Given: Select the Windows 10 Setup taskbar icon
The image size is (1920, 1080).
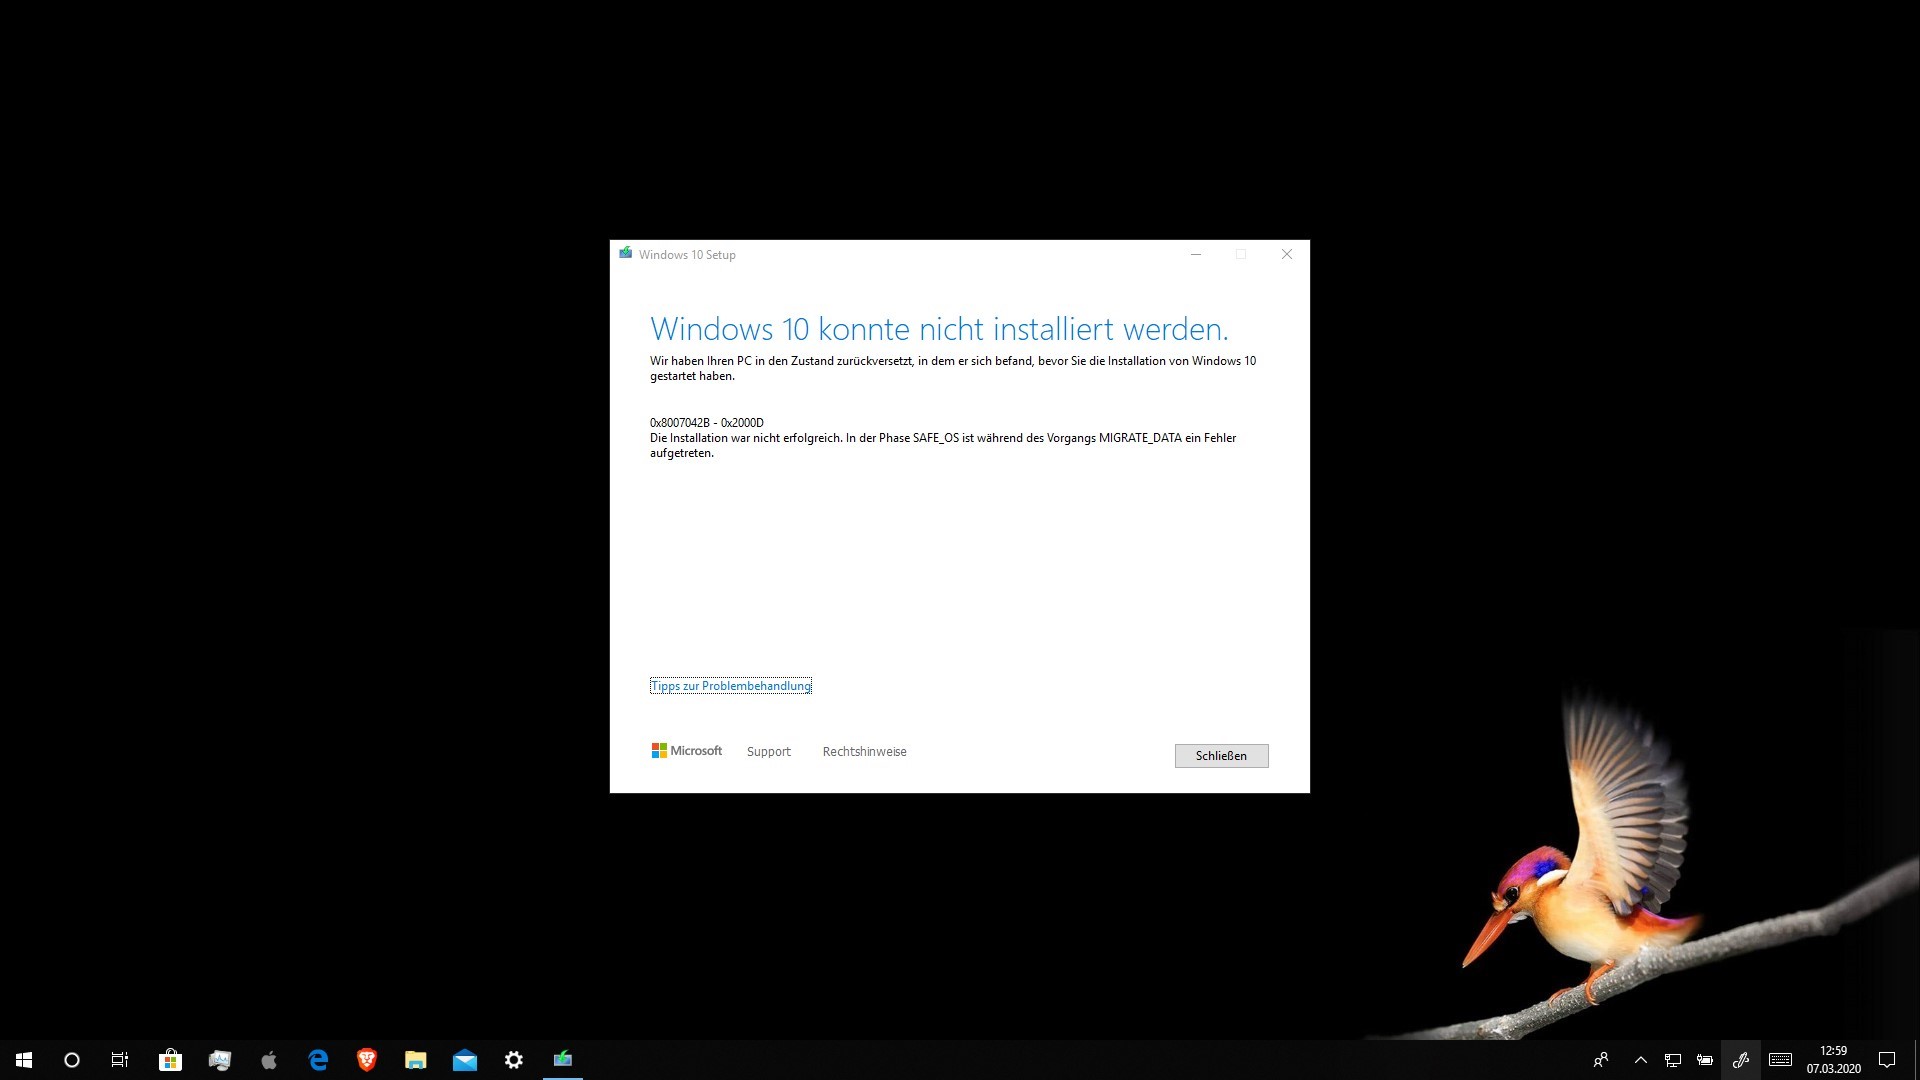Looking at the screenshot, I should 563,1060.
